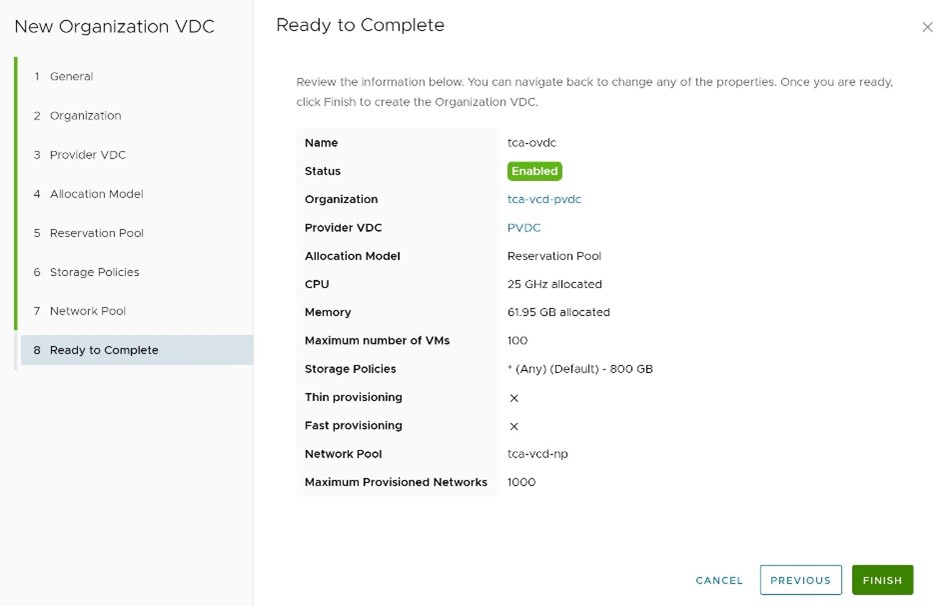
Task: Close the New Organization VDC dialog
Action: [927, 27]
